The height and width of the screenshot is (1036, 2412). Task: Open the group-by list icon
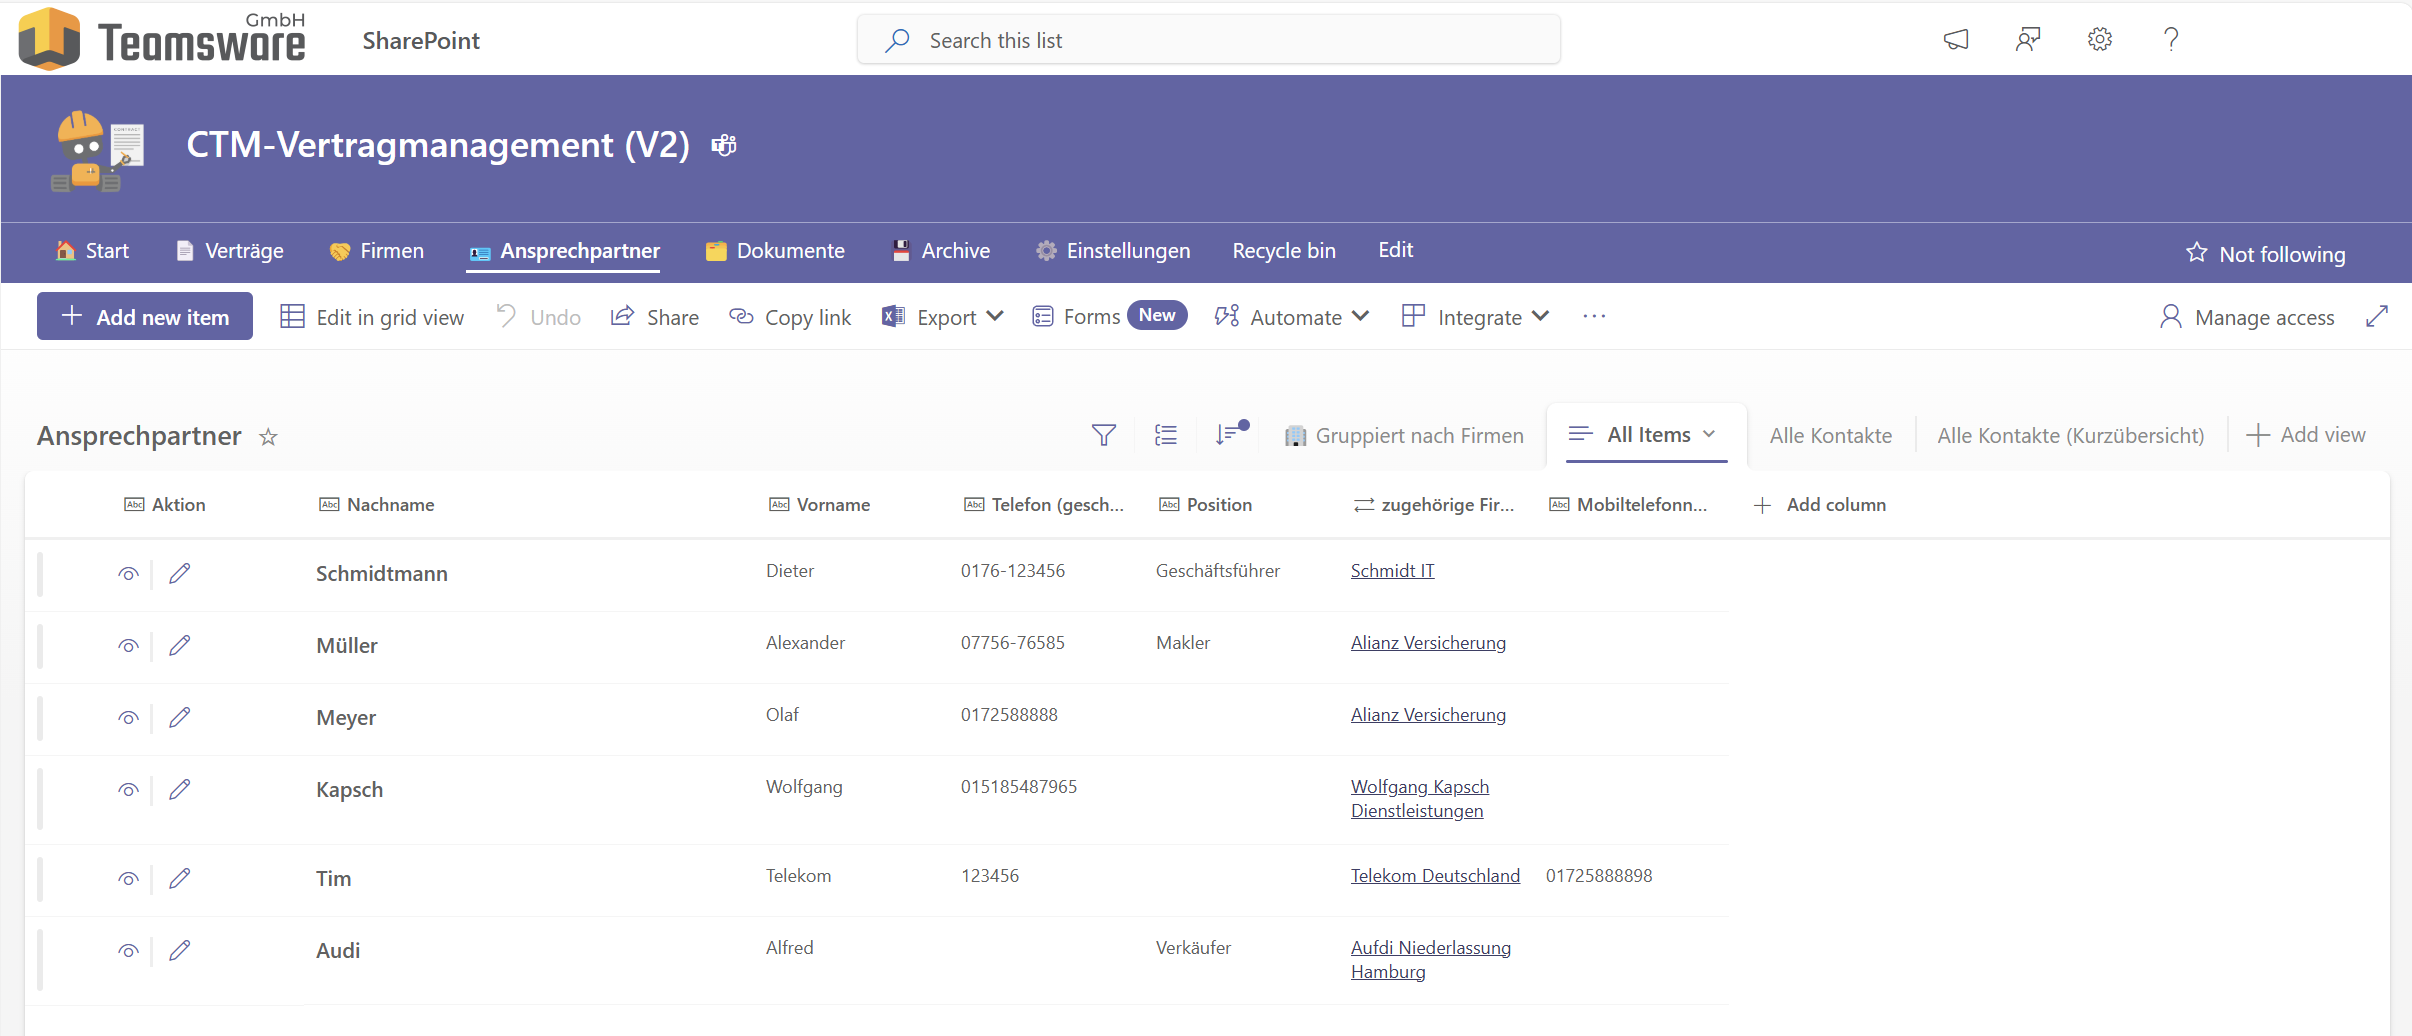point(1166,435)
